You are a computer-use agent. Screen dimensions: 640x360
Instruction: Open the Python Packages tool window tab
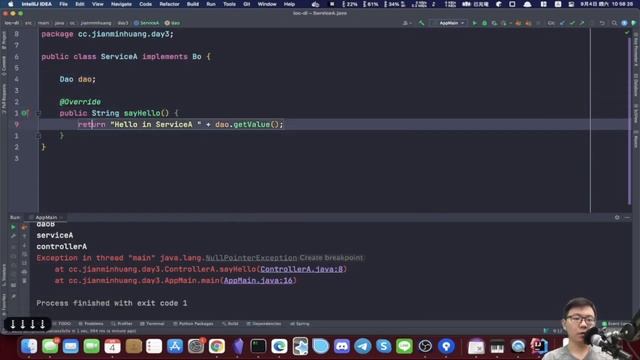pos(193,324)
